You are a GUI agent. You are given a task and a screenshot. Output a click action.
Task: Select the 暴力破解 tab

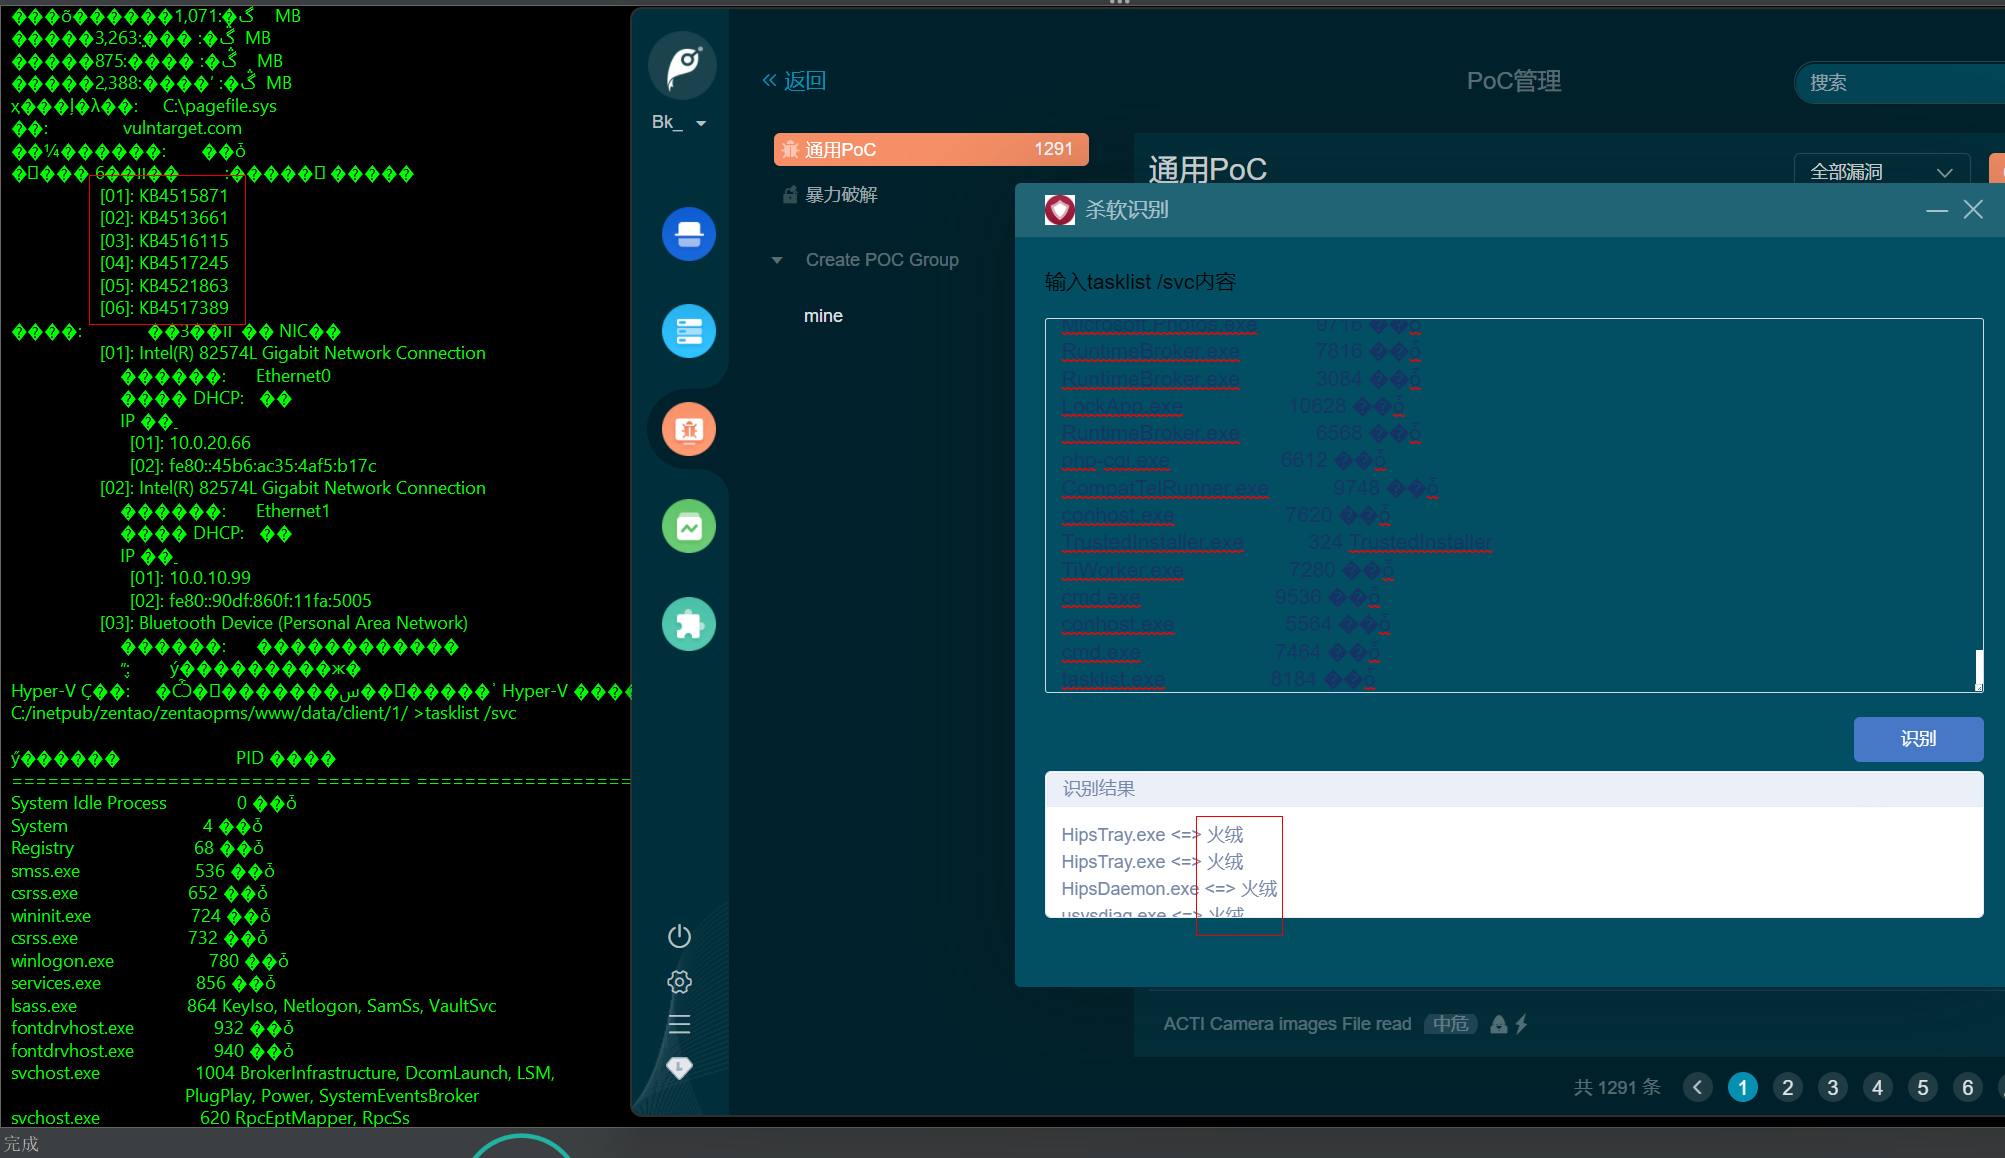pyautogui.click(x=830, y=195)
